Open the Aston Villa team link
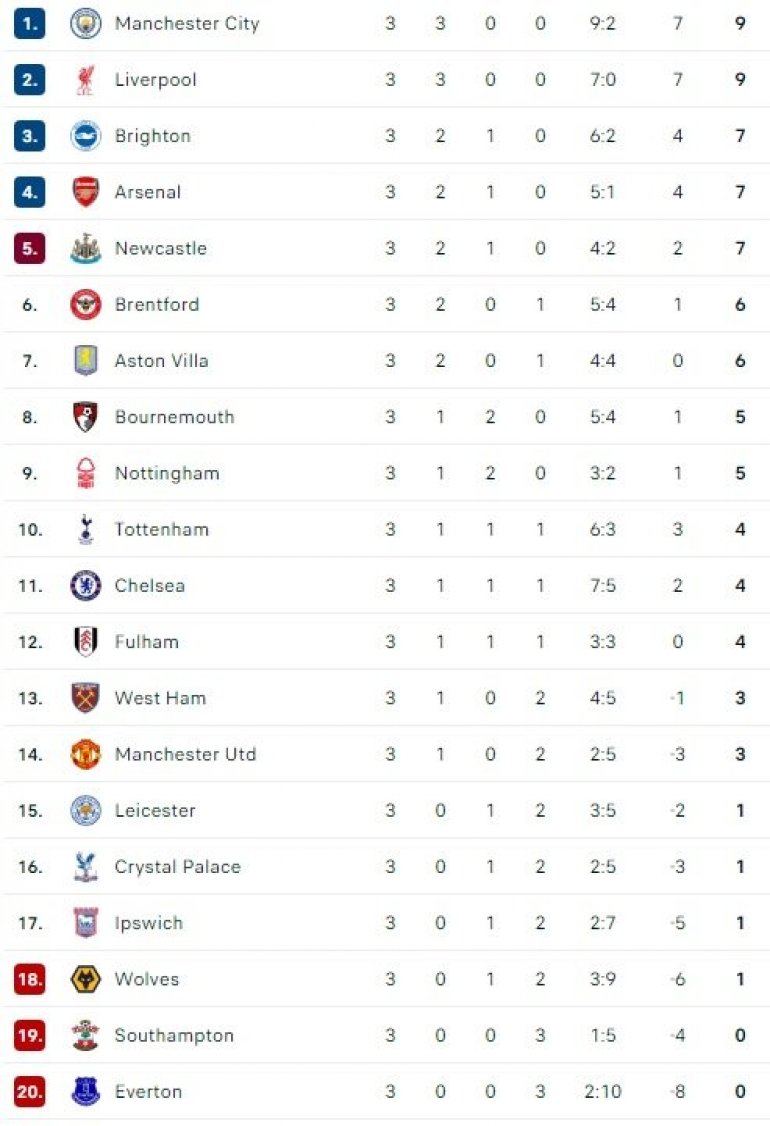 [x=161, y=361]
